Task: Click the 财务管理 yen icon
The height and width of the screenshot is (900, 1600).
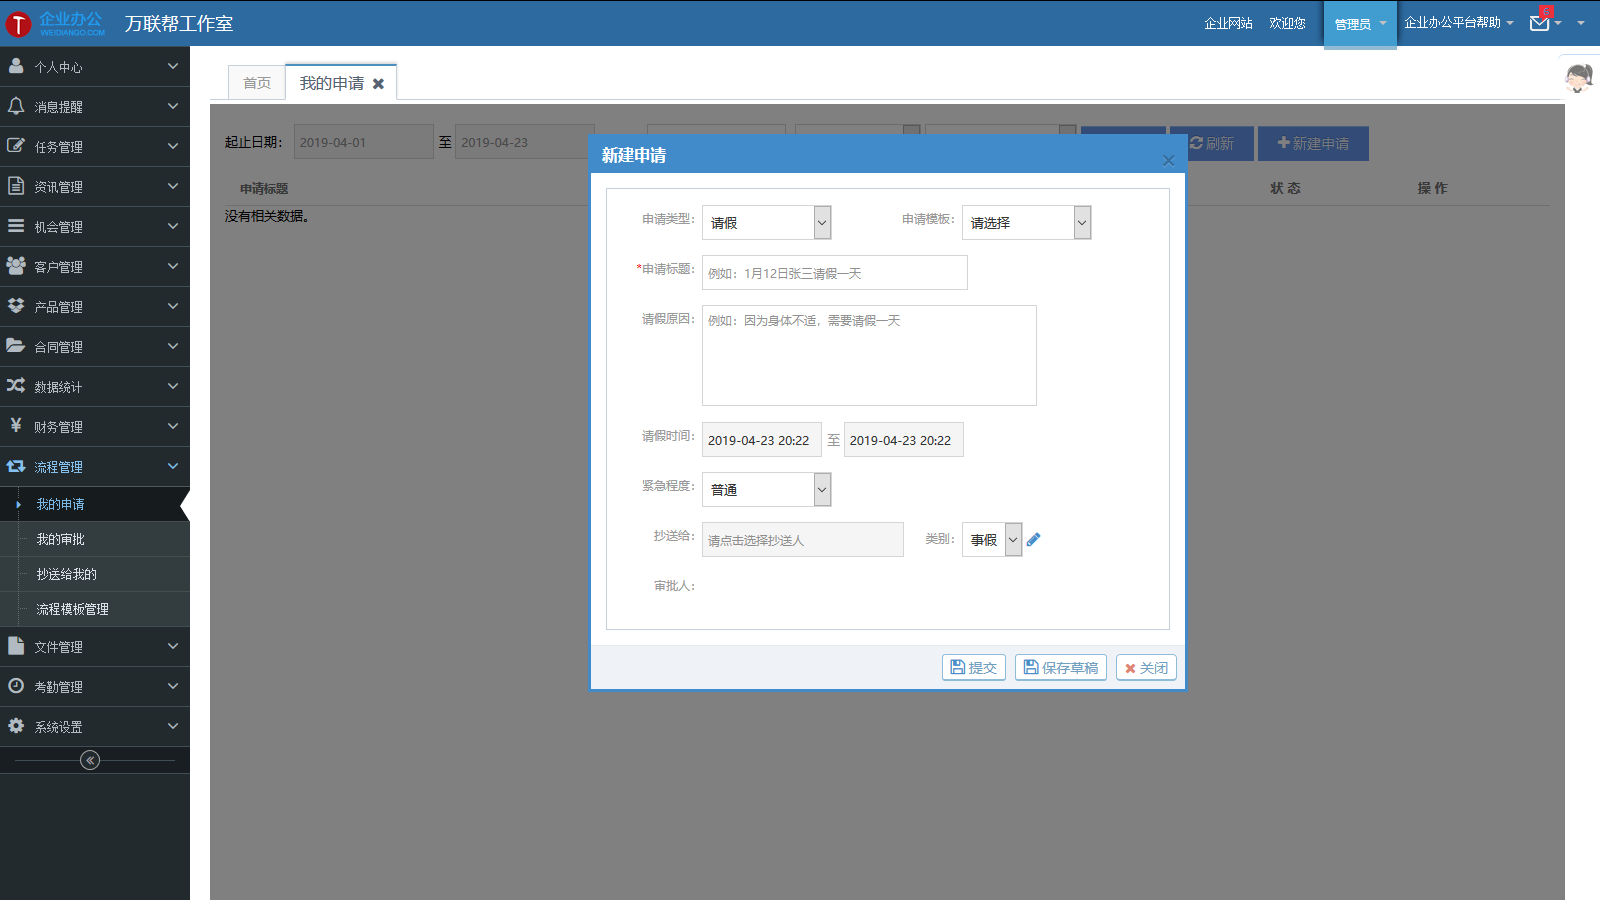Action: pos(16,426)
